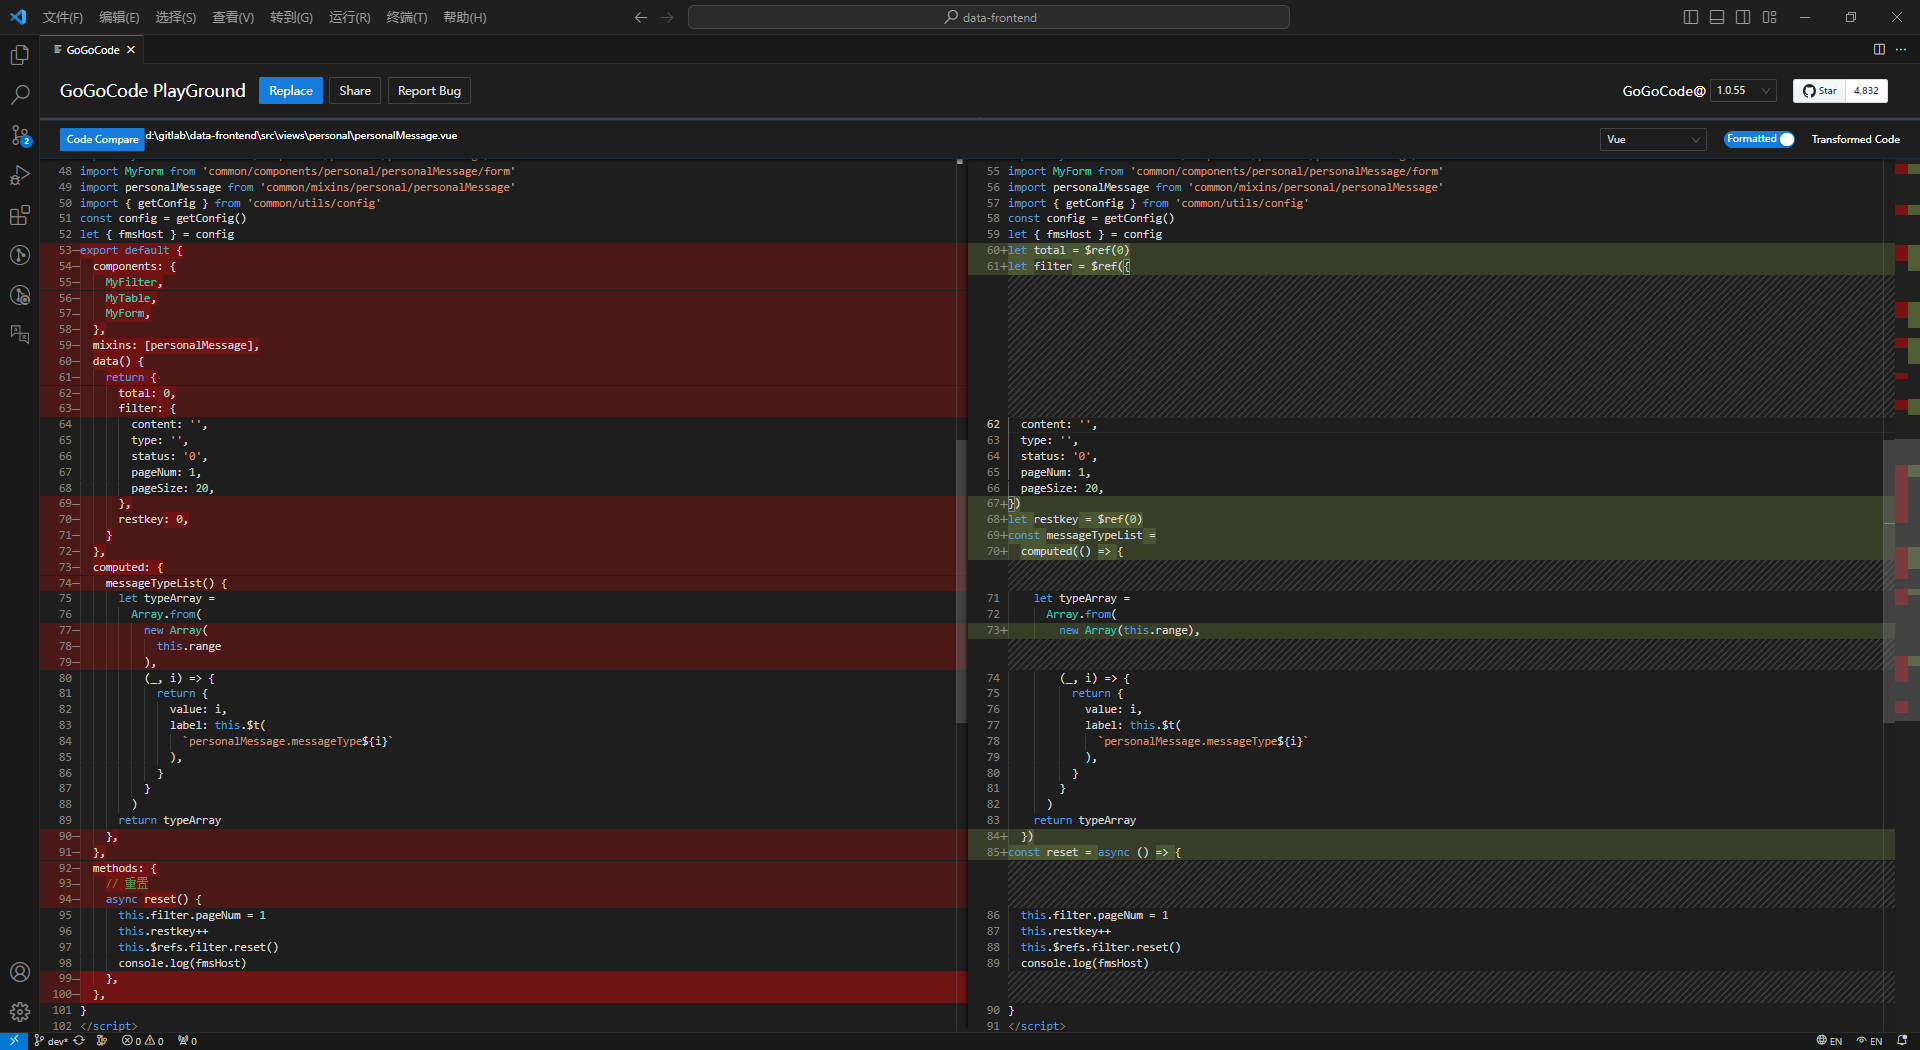Close the GoGoCode tab
This screenshot has height=1050, width=1920.
(130, 50)
